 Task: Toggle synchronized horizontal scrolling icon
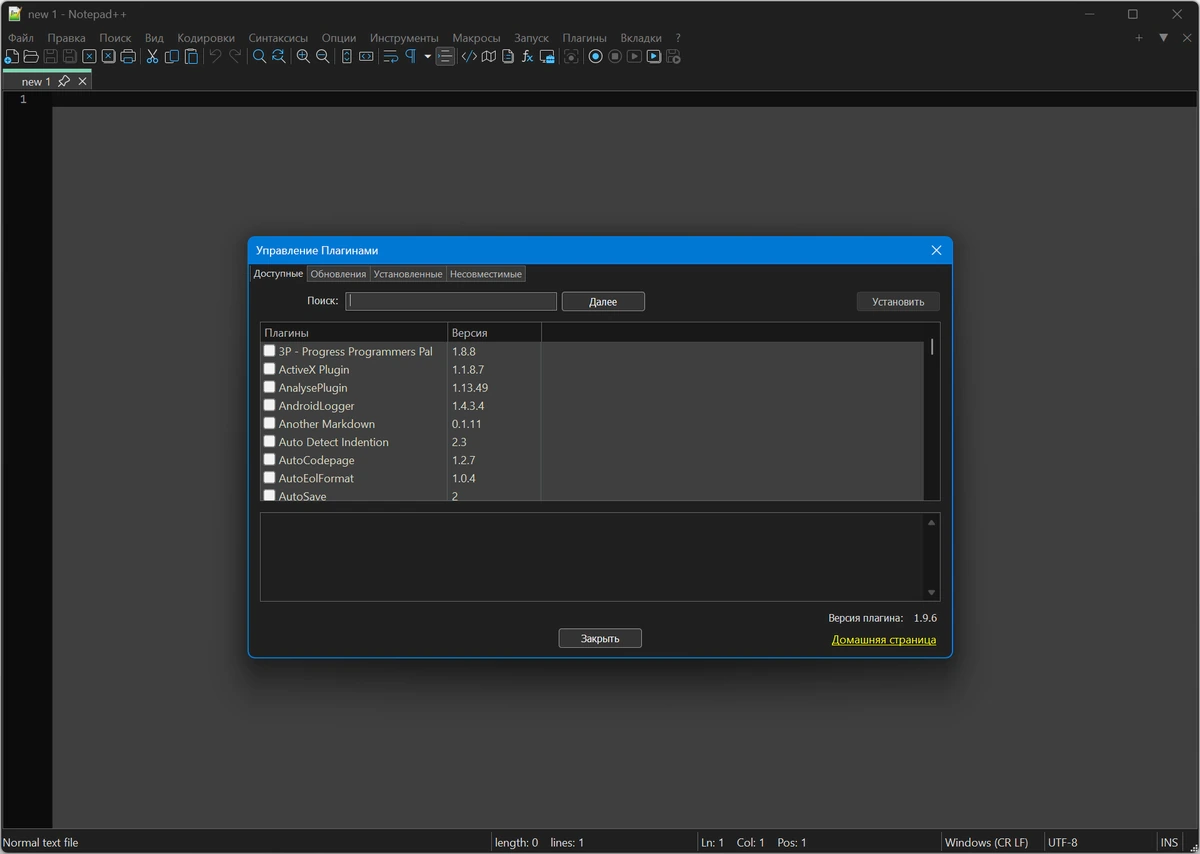pos(366,57)
